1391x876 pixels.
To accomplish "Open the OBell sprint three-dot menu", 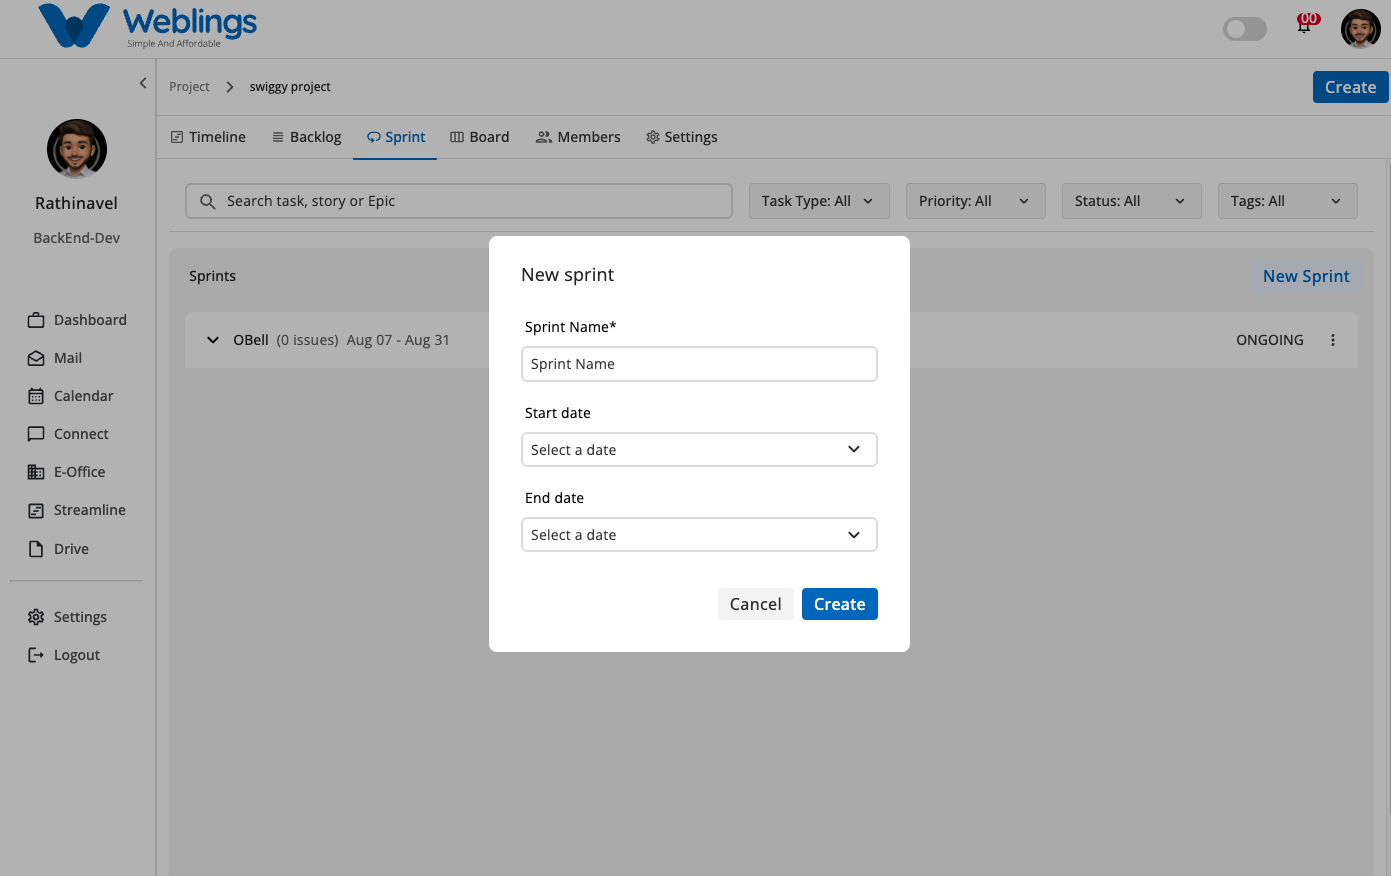I will tap(1333, 340).
